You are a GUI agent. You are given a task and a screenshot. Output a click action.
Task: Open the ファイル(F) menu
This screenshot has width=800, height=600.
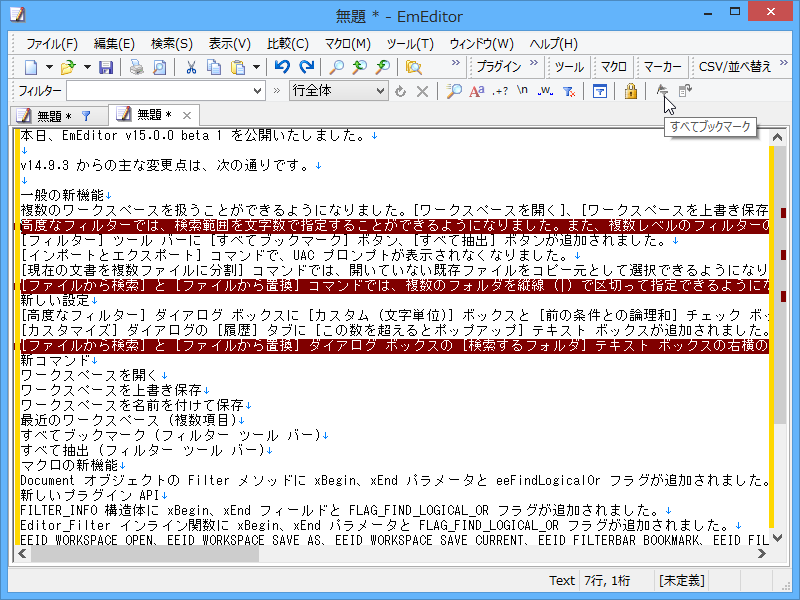pyautogui.click(x=52, y=44)
